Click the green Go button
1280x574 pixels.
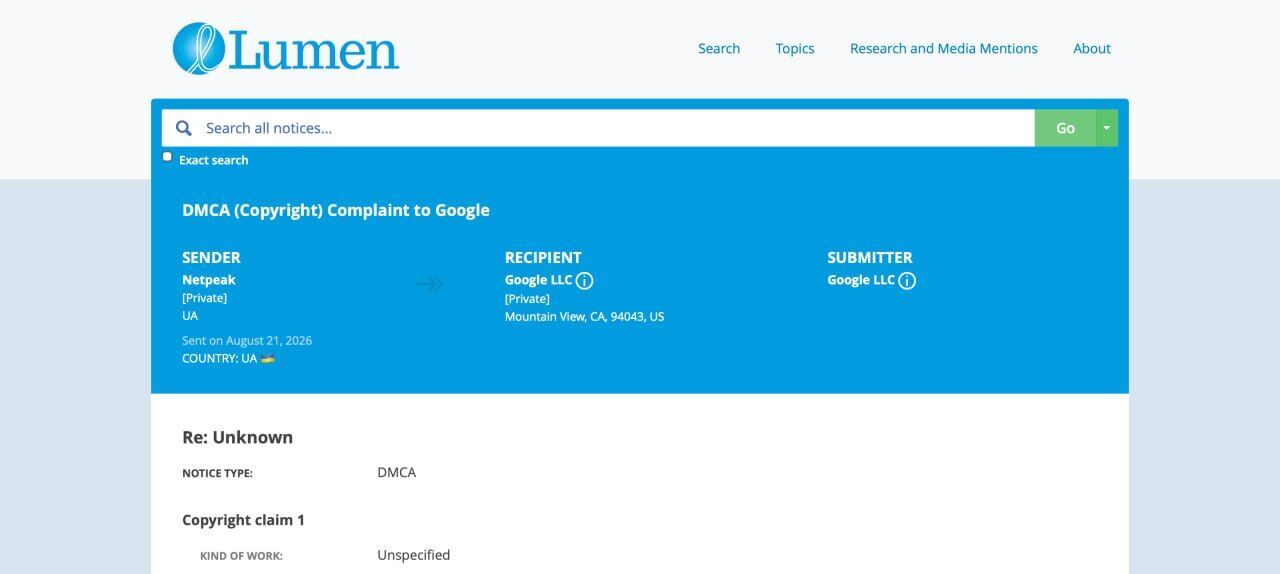(1066, 128)
